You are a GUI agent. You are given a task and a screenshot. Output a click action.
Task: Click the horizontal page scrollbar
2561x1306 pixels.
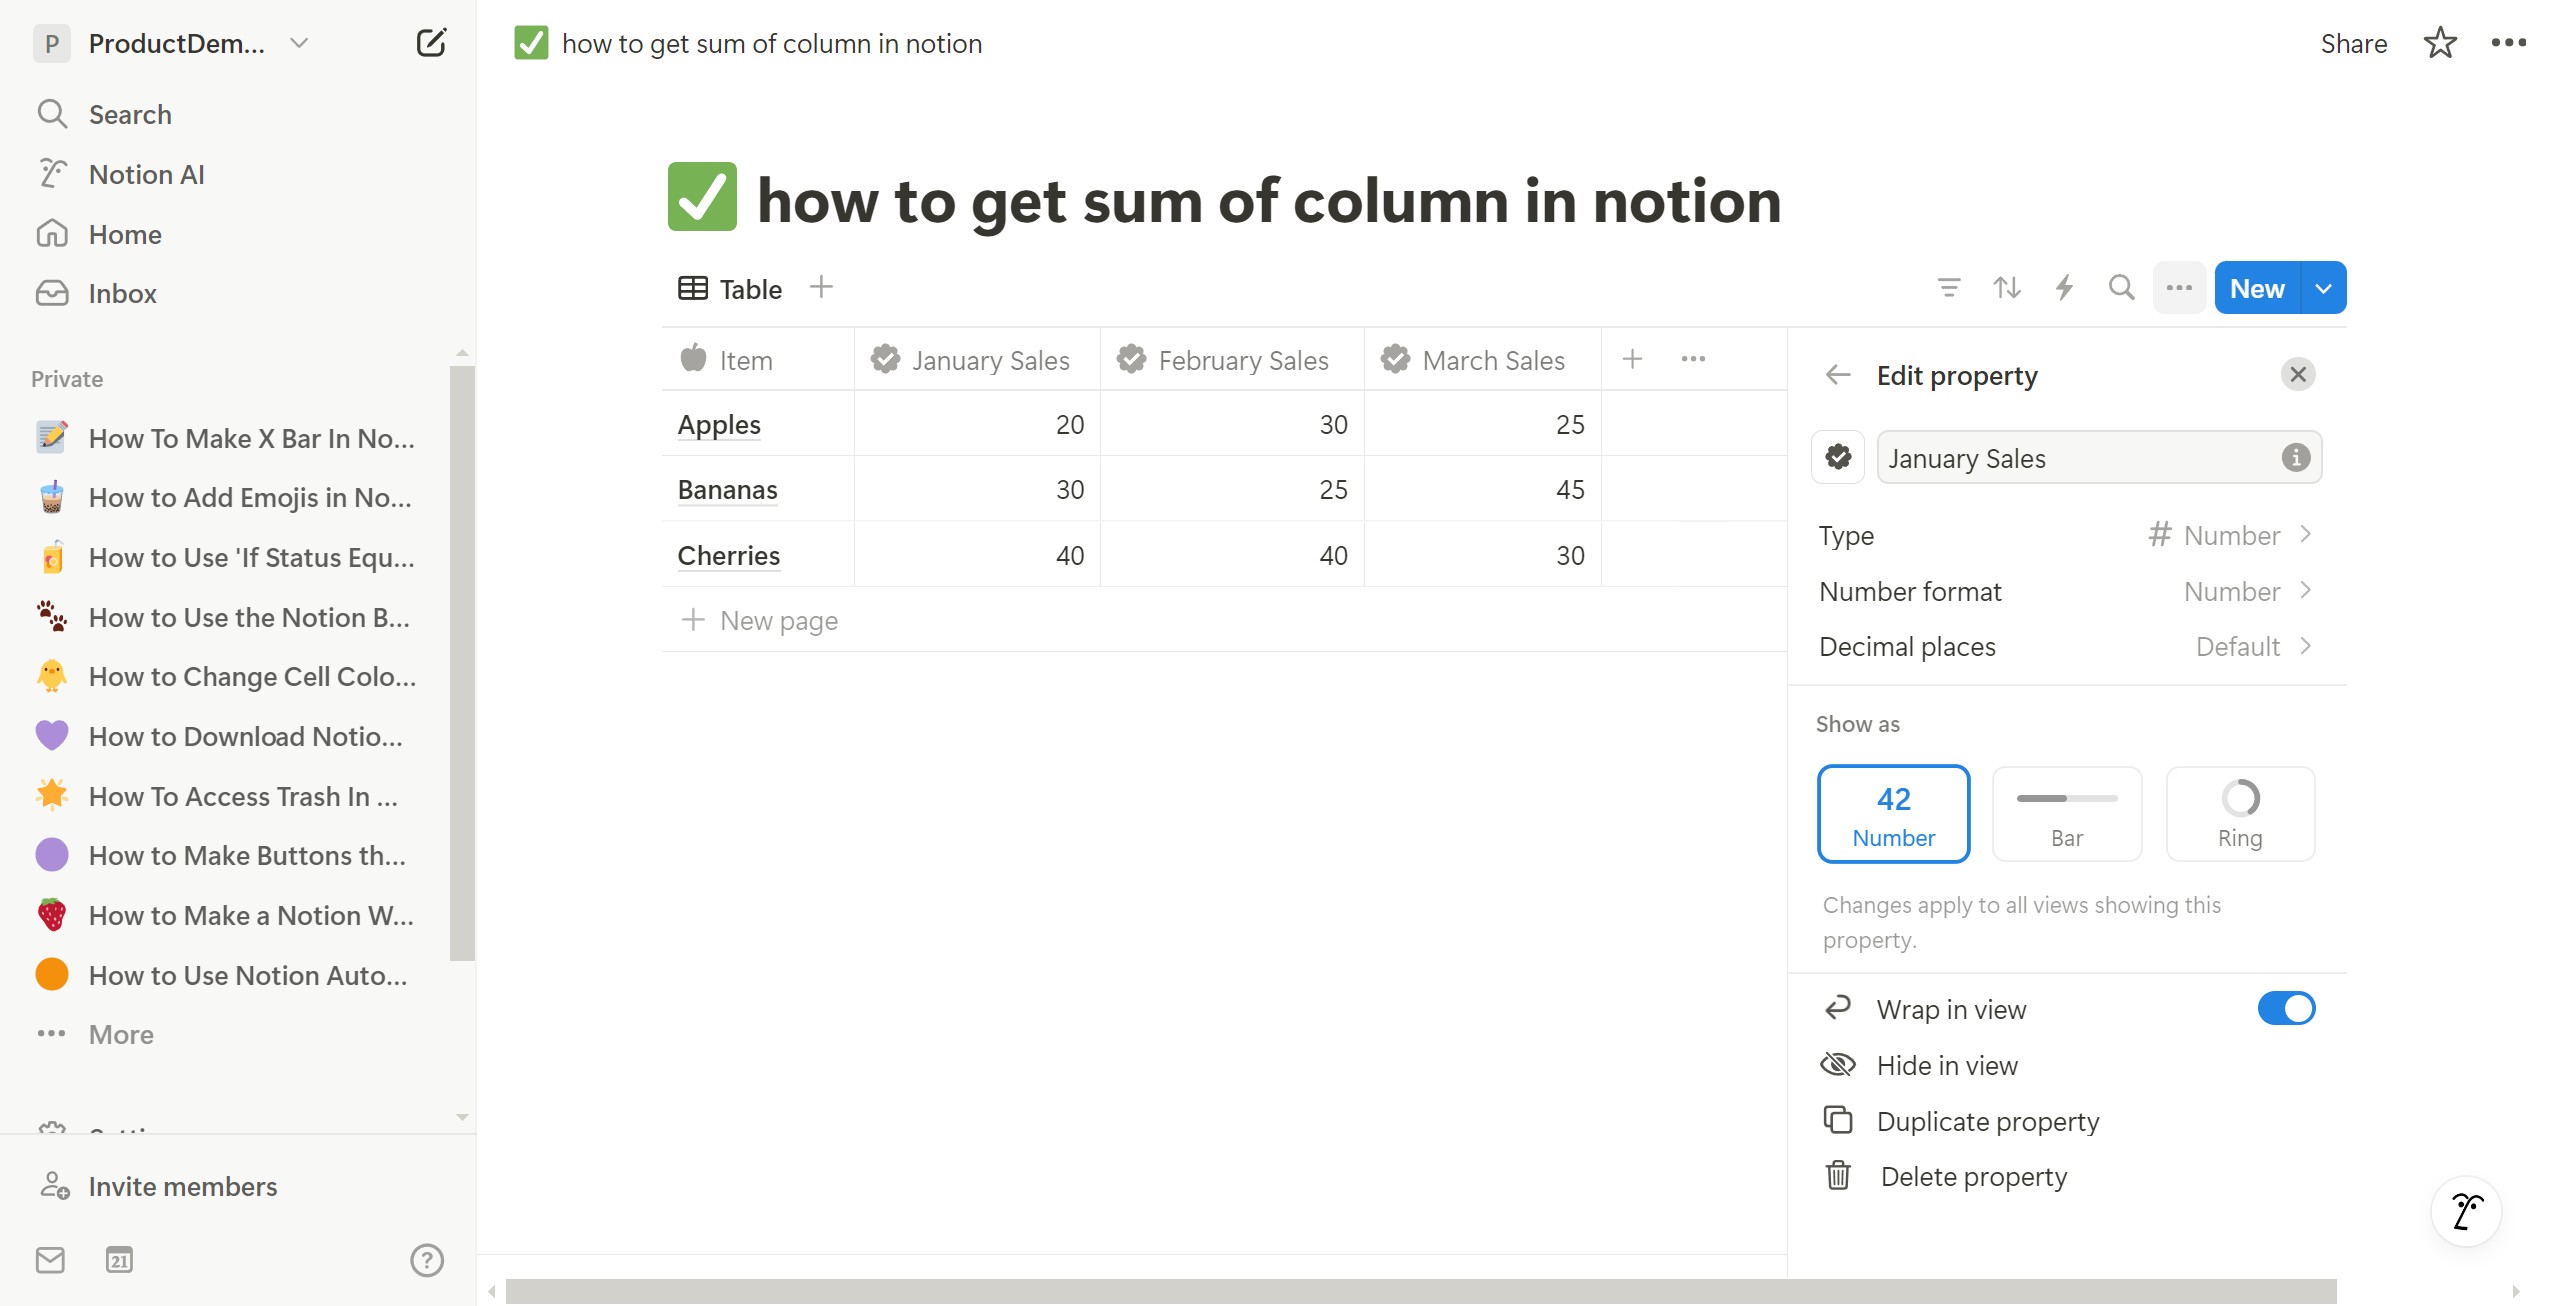[x=1421, y=1291]
